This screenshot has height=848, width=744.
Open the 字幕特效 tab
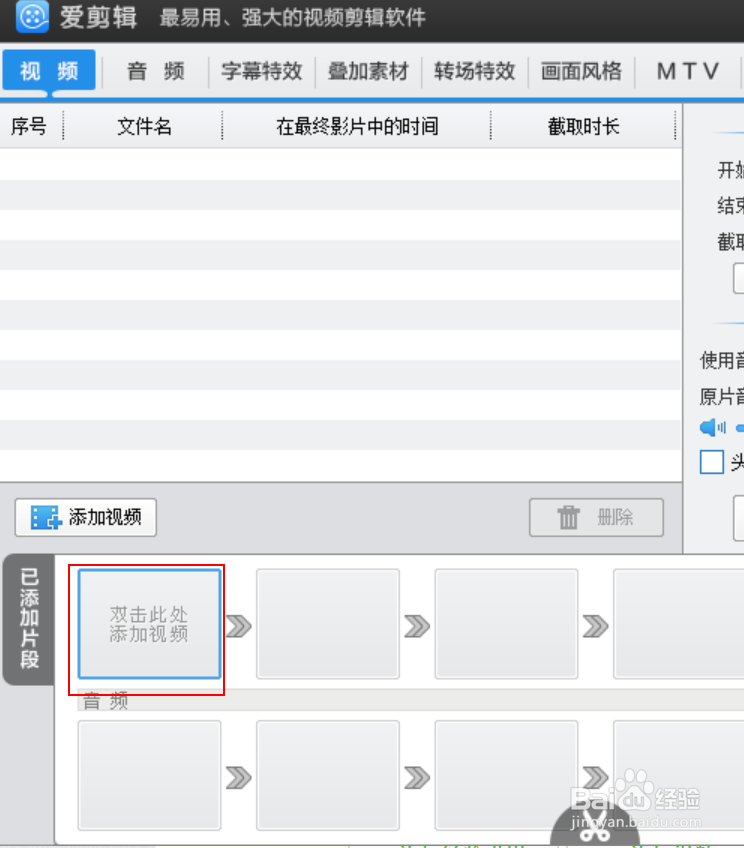(x=262, y=71)
